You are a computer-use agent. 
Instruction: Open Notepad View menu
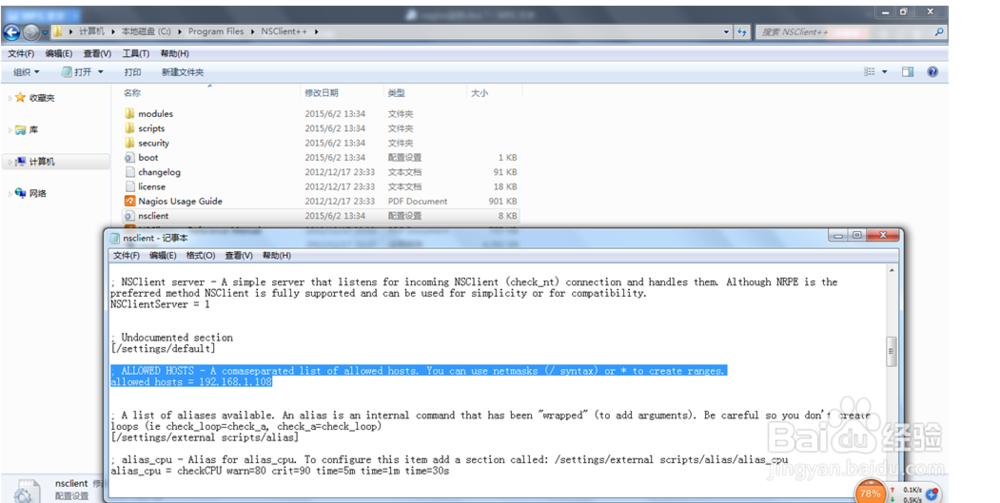point(239,256)
